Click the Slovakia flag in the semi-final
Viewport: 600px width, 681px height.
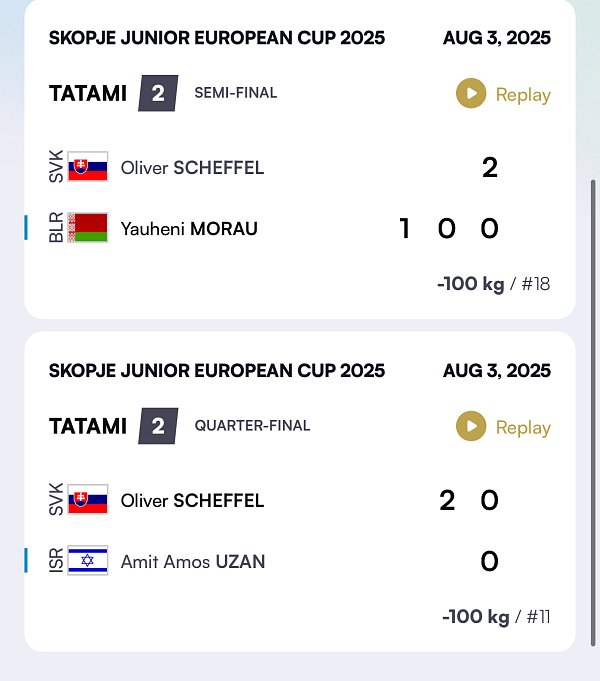88,166
